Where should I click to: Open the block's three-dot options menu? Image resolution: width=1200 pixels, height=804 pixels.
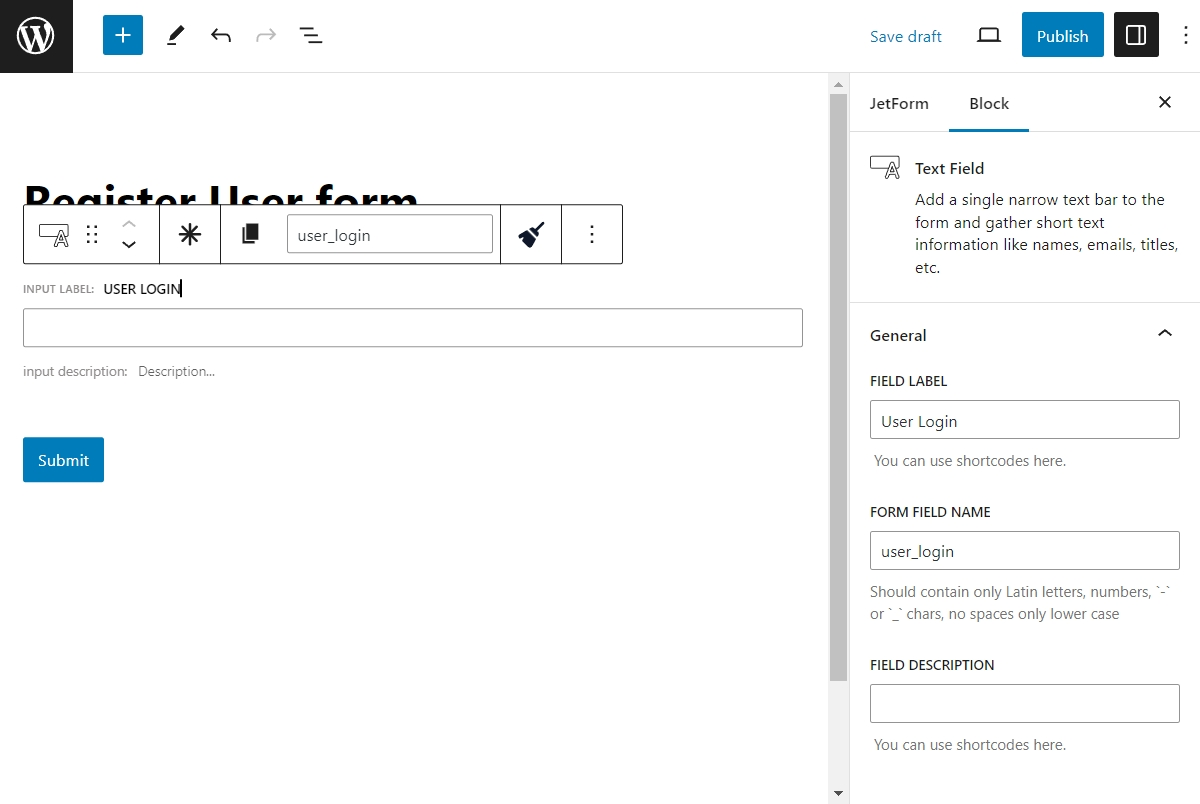point(592,233)
